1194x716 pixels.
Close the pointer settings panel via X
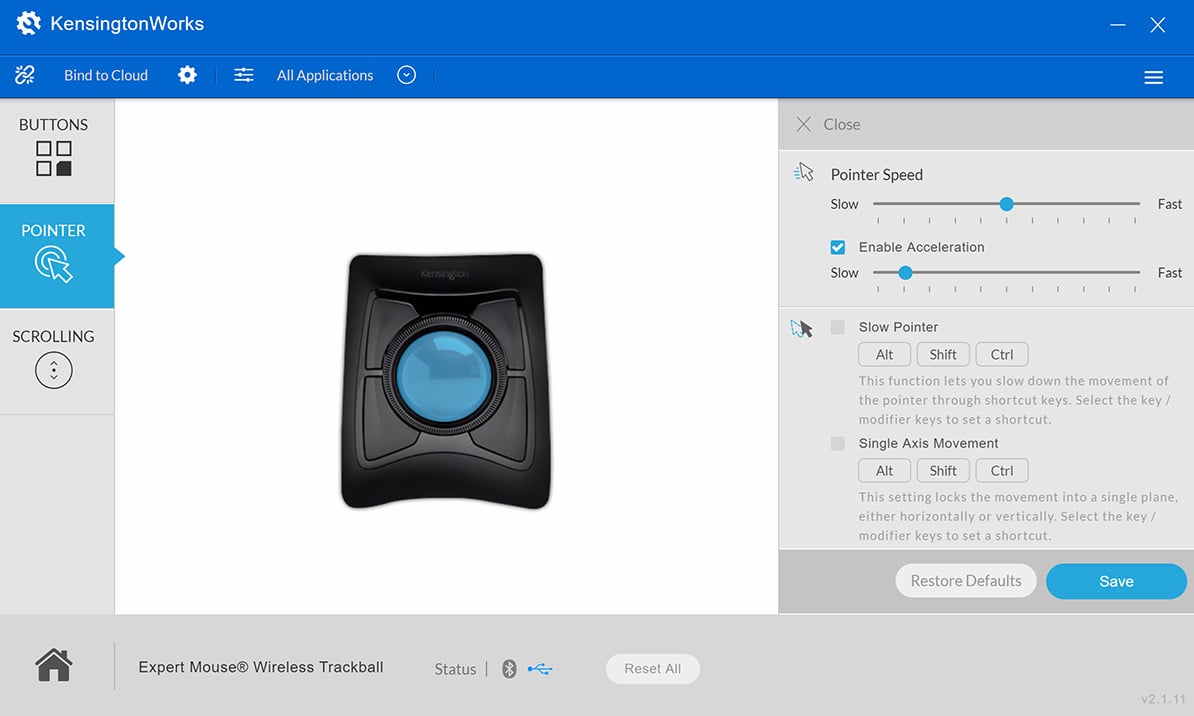(803, 124)
